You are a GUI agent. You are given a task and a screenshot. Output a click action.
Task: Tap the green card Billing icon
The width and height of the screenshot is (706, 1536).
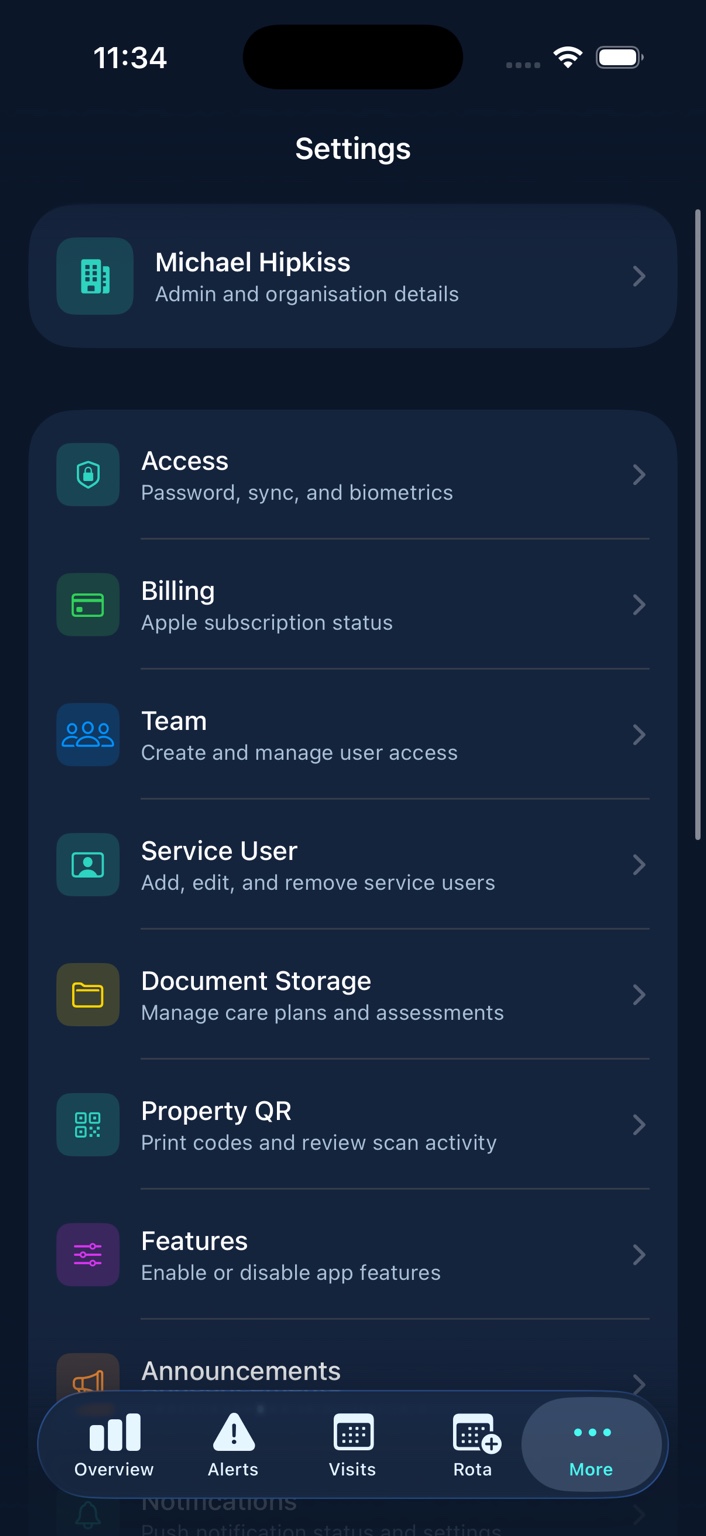(x=88, y=604)
